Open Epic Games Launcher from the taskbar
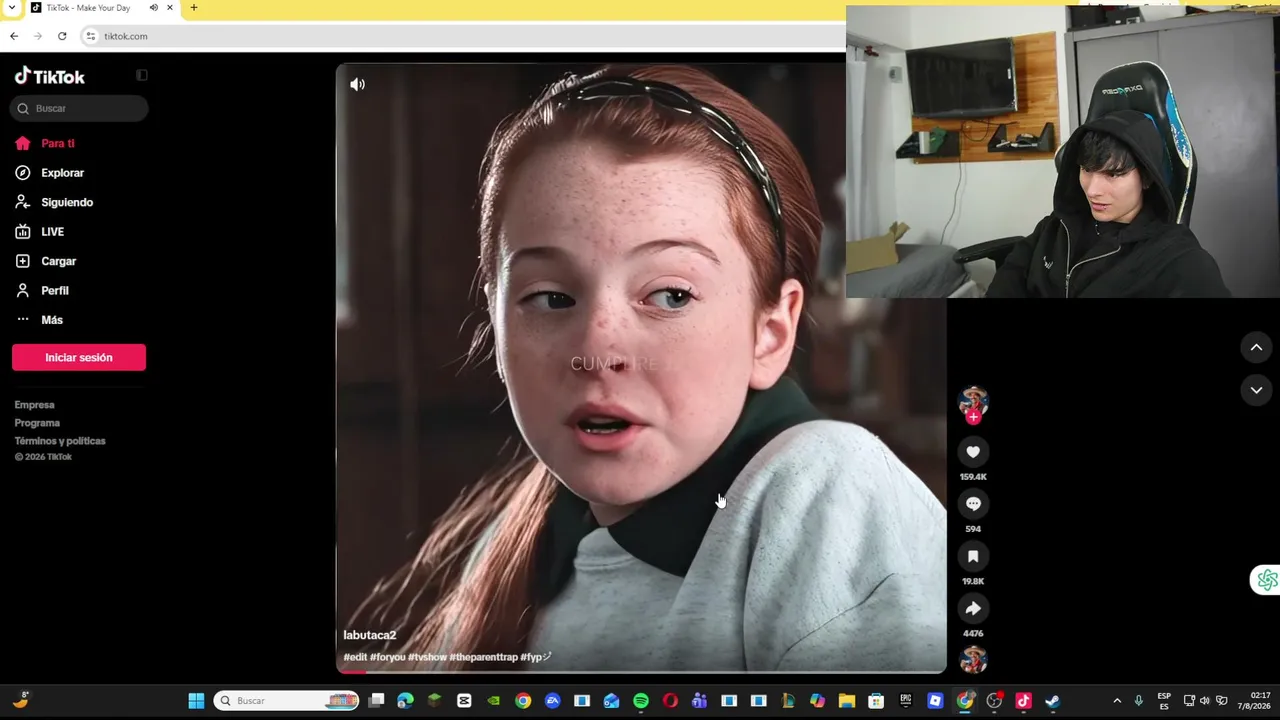 906,701
